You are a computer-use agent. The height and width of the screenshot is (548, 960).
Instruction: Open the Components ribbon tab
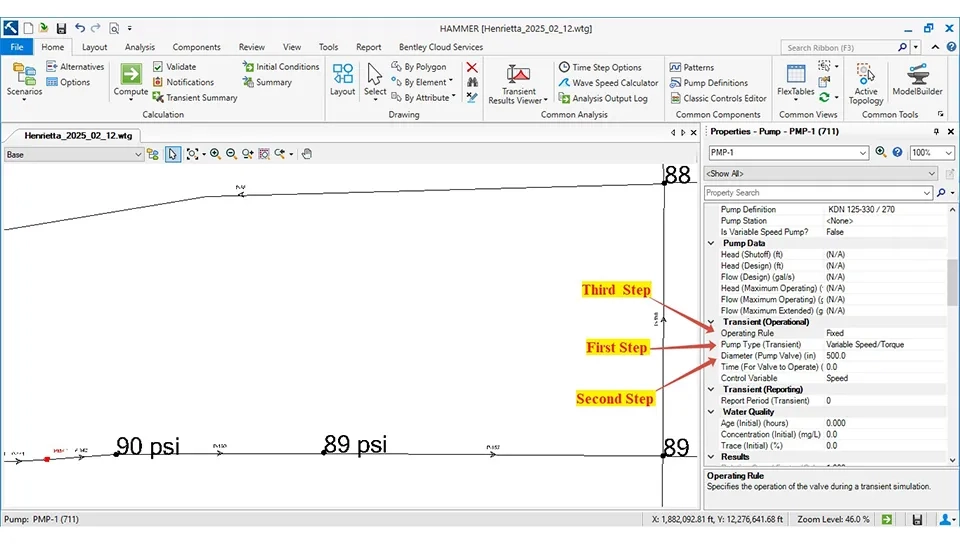[x=196, y=47]
